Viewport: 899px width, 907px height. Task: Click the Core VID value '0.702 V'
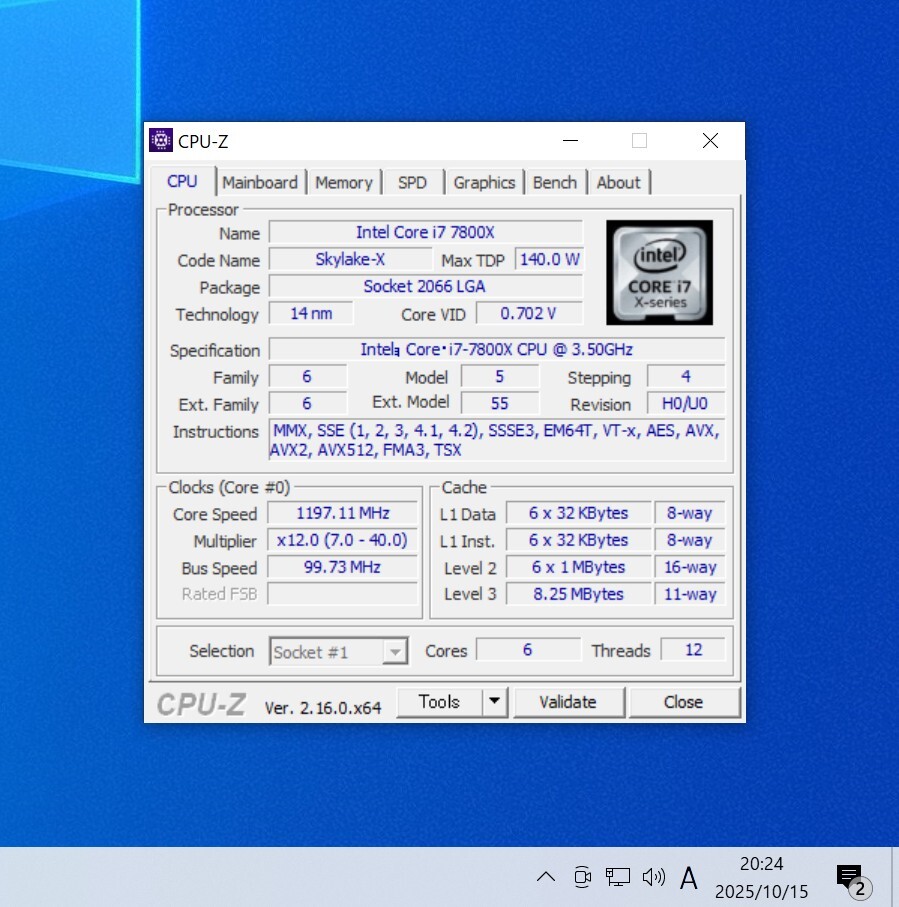pos(529,314)
